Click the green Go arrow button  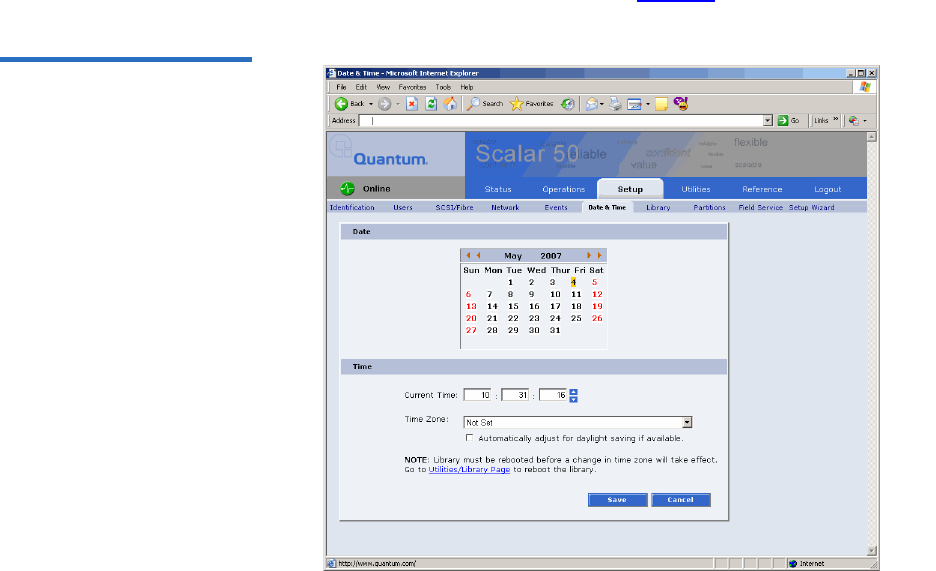click(783, 121)
